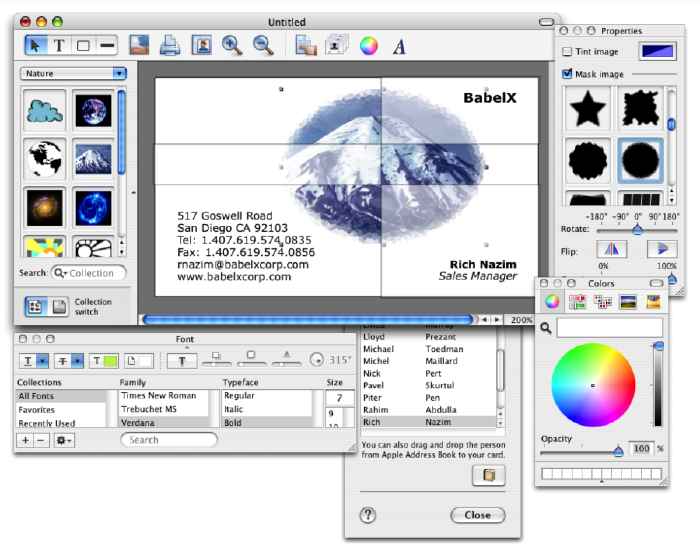Choose Trebuchet MS family
This screenshot has height=551, width=700.
(x=163, y=409)
